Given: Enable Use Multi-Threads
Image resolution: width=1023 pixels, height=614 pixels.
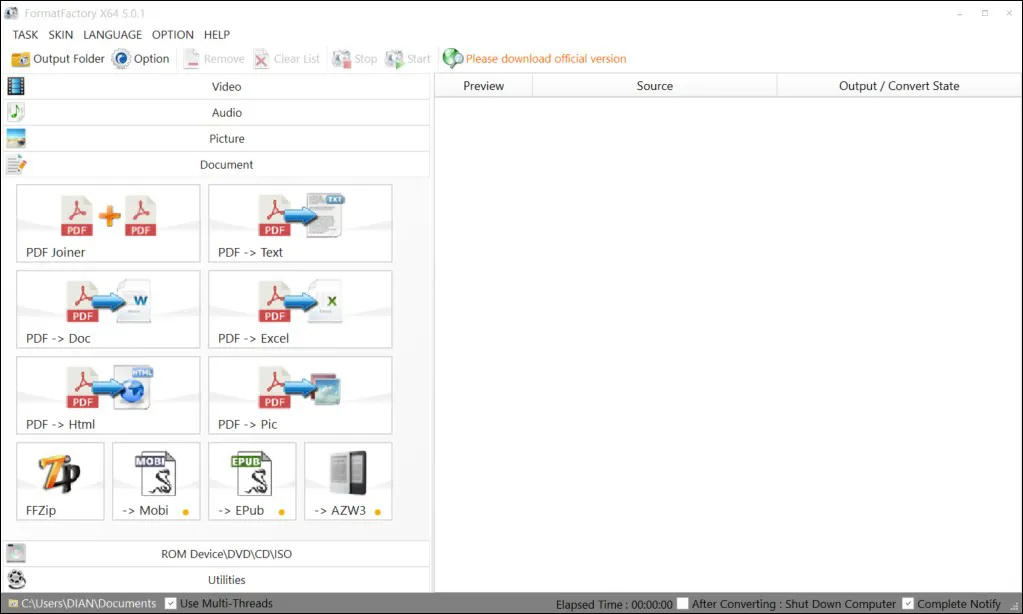Looking at the screenshot, I should [x=170, y=603].
